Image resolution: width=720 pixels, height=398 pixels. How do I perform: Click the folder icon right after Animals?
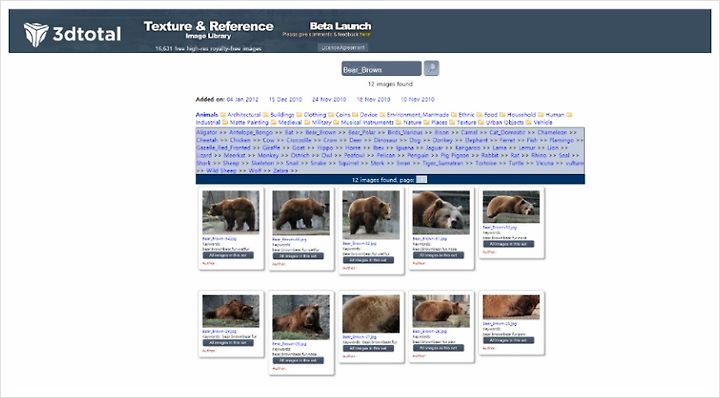223,115
